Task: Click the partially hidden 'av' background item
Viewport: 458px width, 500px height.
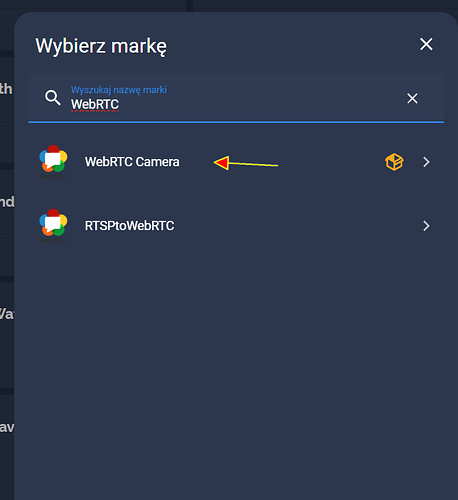Action: coord(7,427)
